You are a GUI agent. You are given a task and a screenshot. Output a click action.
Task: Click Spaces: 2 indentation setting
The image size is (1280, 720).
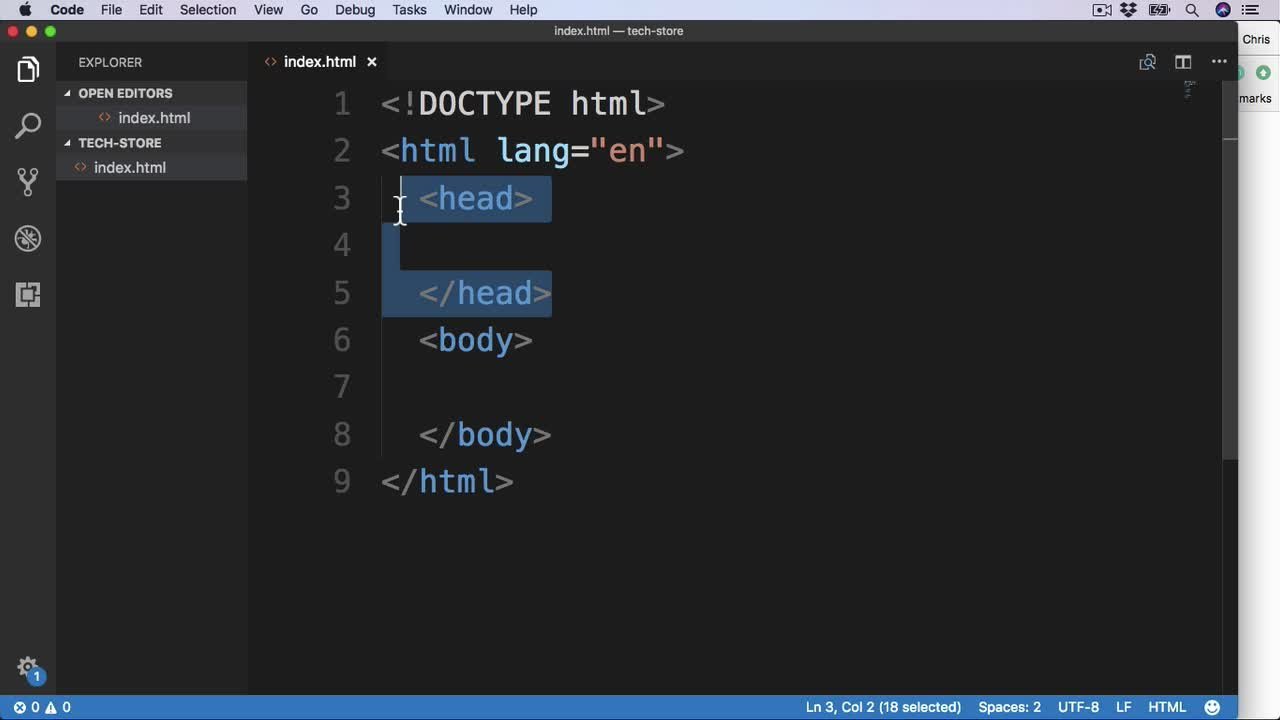[1009, 707]
